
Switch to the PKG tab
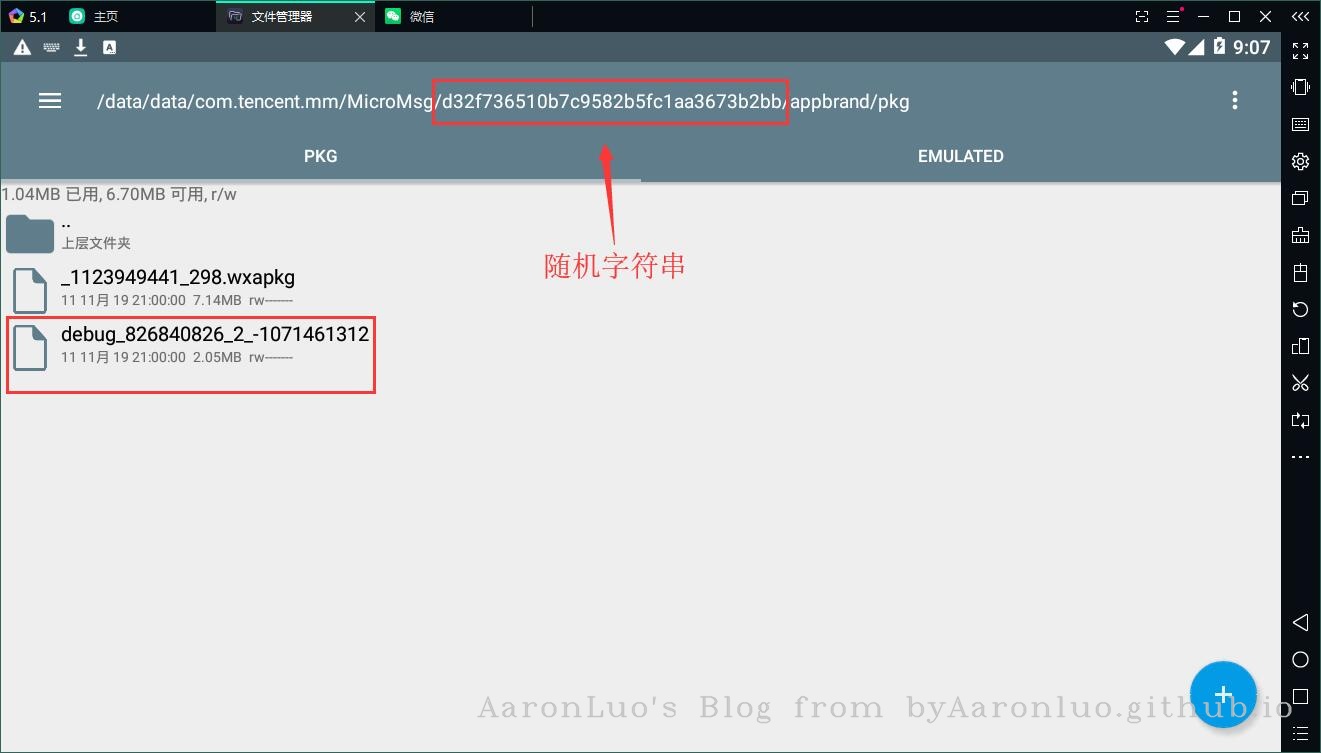[x=320, y=156]
